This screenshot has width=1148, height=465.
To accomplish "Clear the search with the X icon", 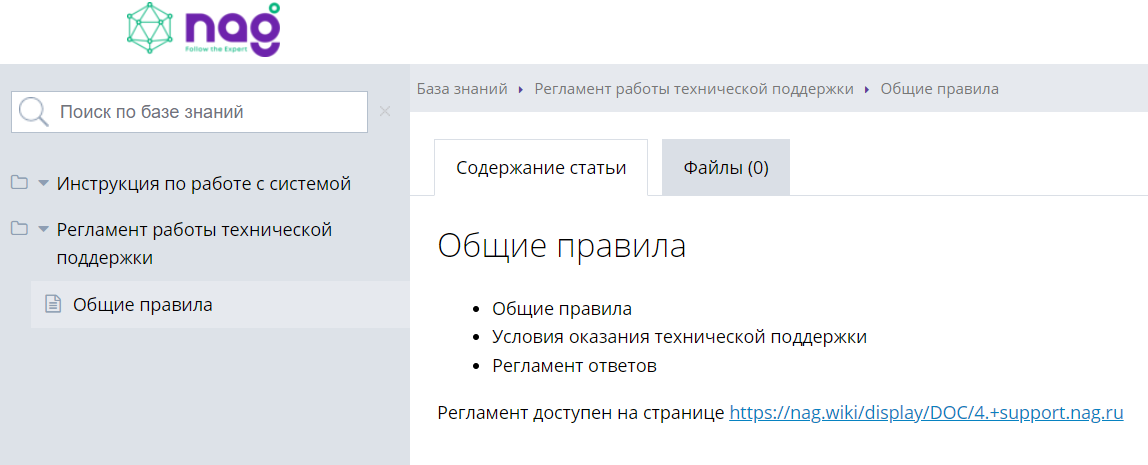I will 385,111.
